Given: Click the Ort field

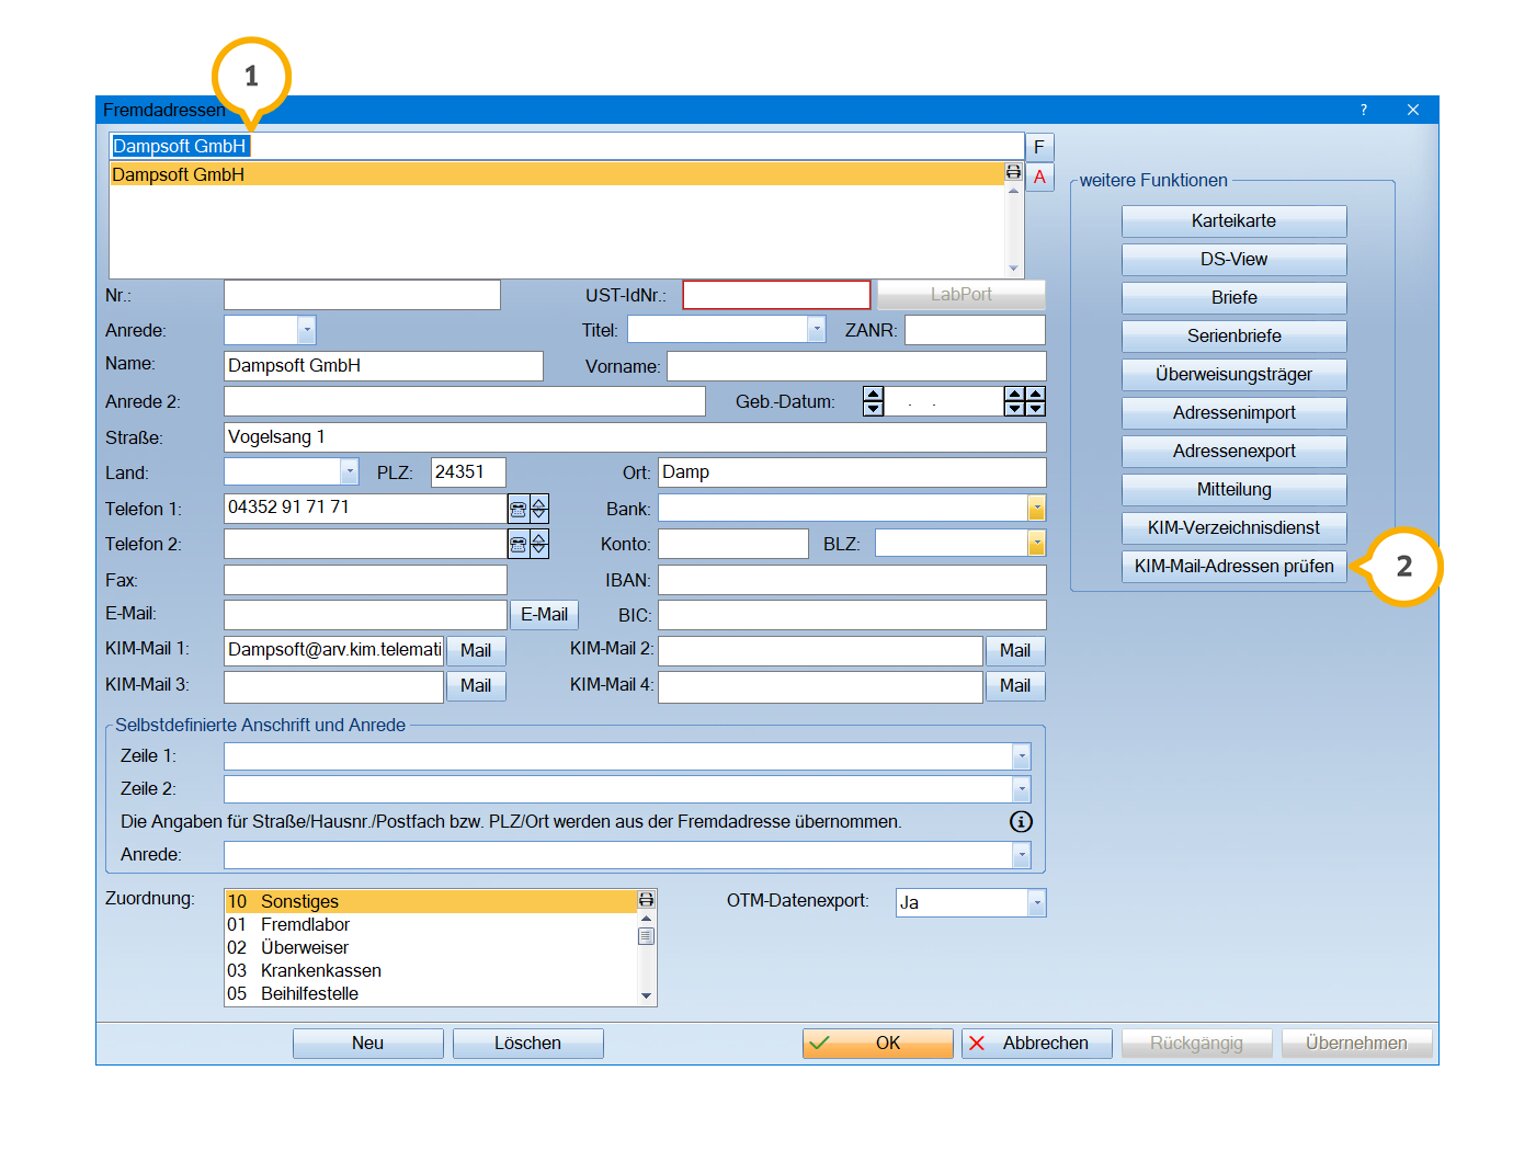Looking at the screenshot, I should (x=852, y=472).
